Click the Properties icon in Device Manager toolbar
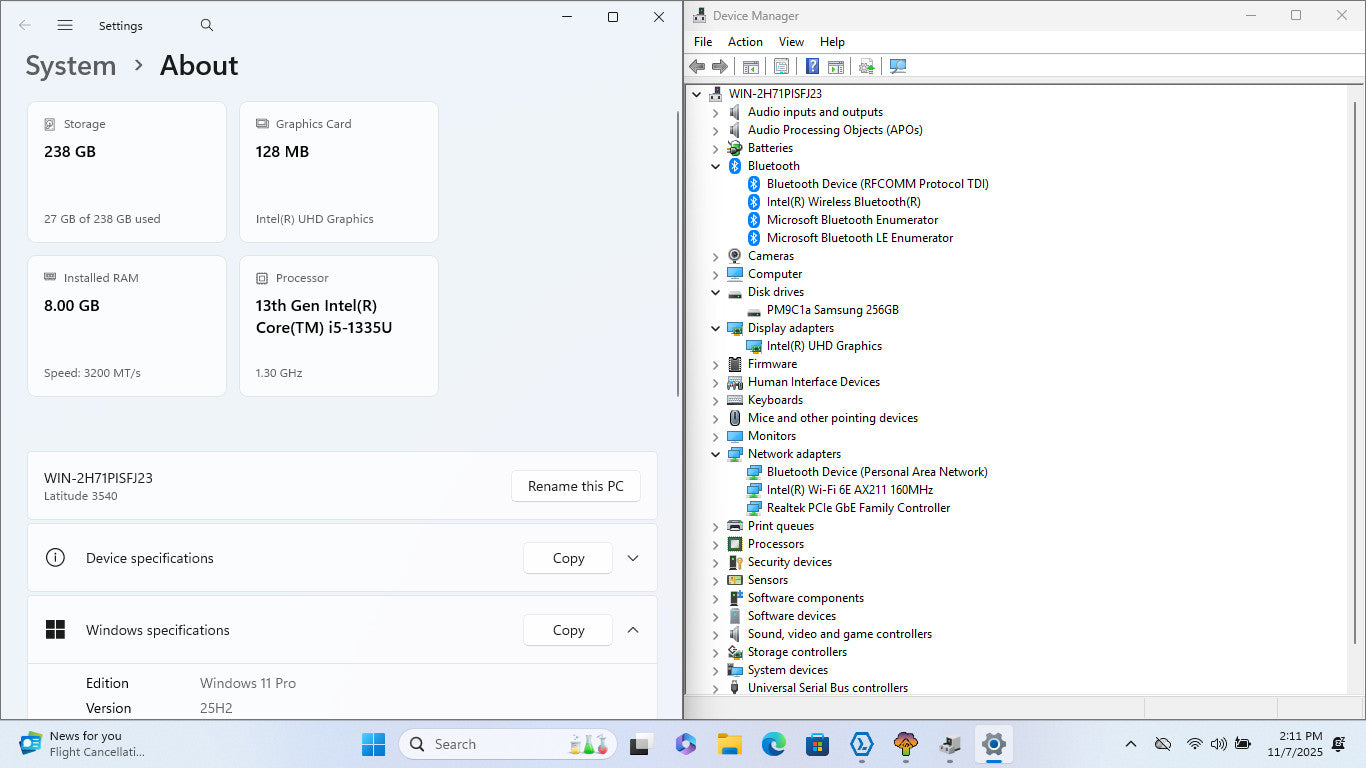 (781, 66)
